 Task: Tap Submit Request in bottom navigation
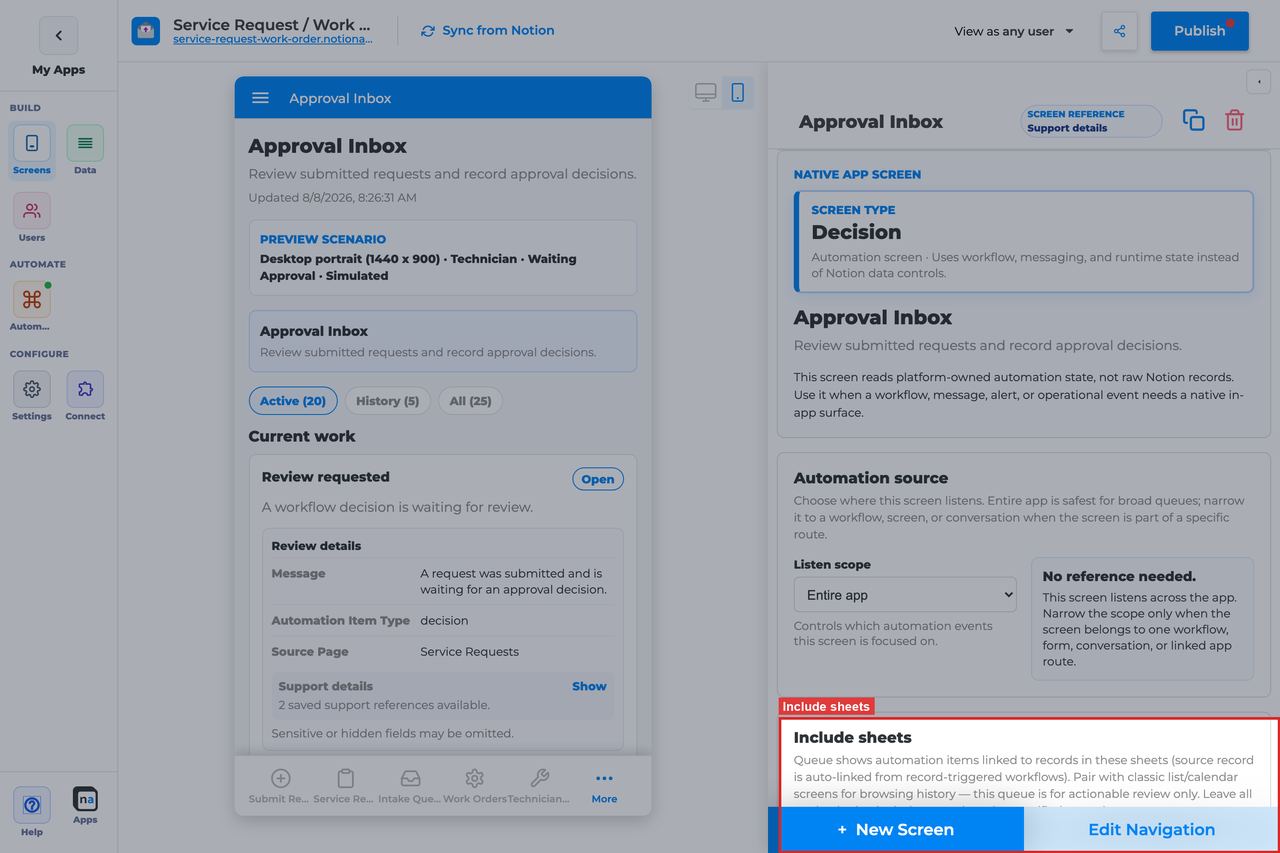[x=281, y=786]
